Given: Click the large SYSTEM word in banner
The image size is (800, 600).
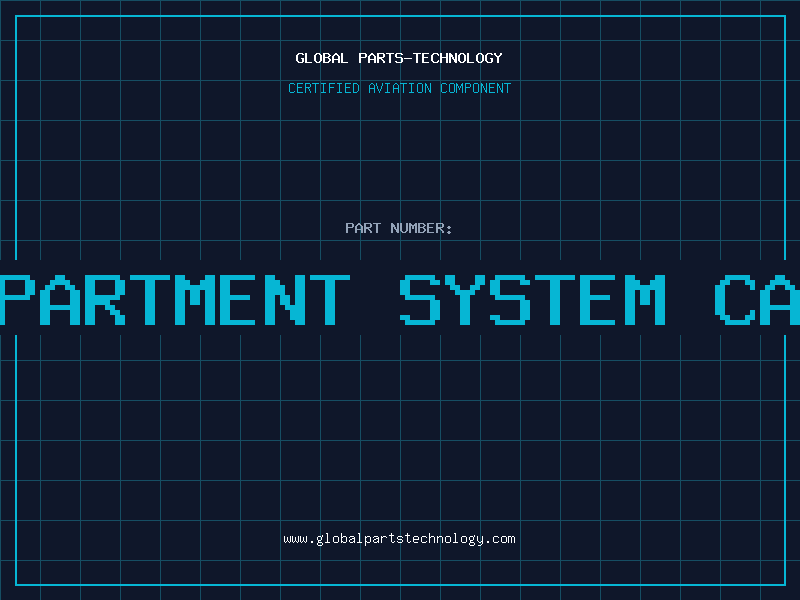Looking at the screenshot, I should point(533,300).
